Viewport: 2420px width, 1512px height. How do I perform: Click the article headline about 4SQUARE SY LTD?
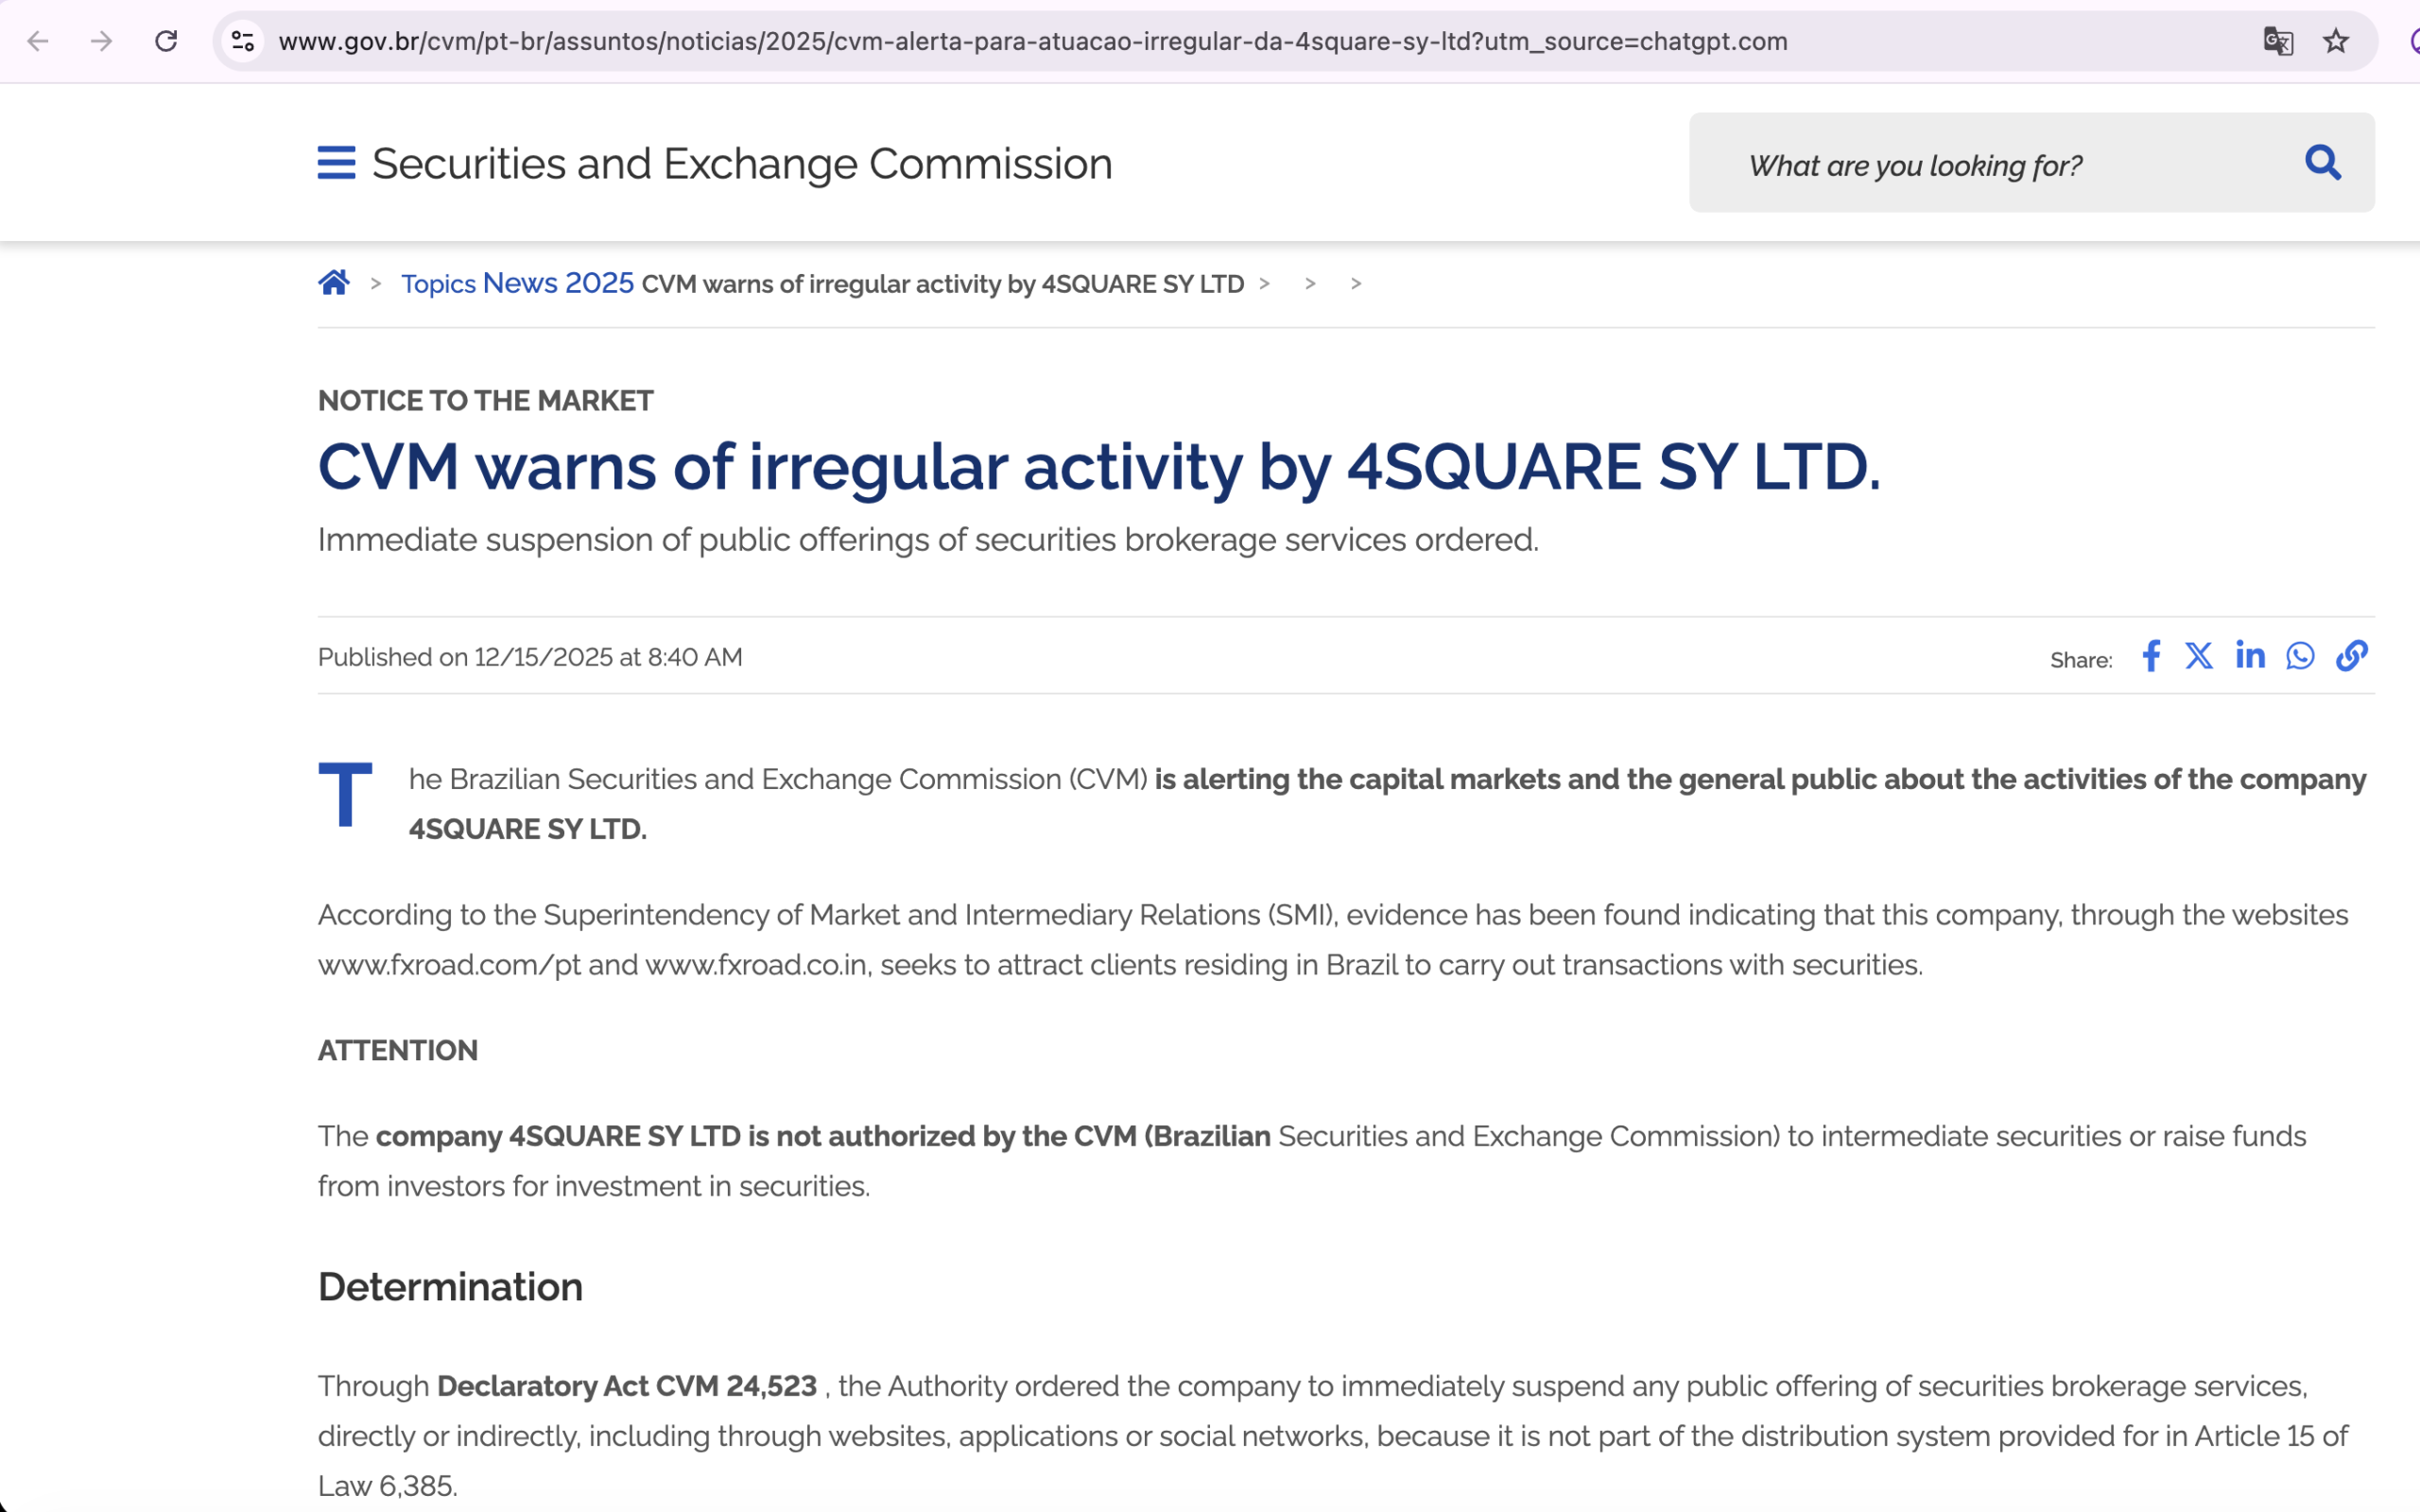click(1099, 467)
